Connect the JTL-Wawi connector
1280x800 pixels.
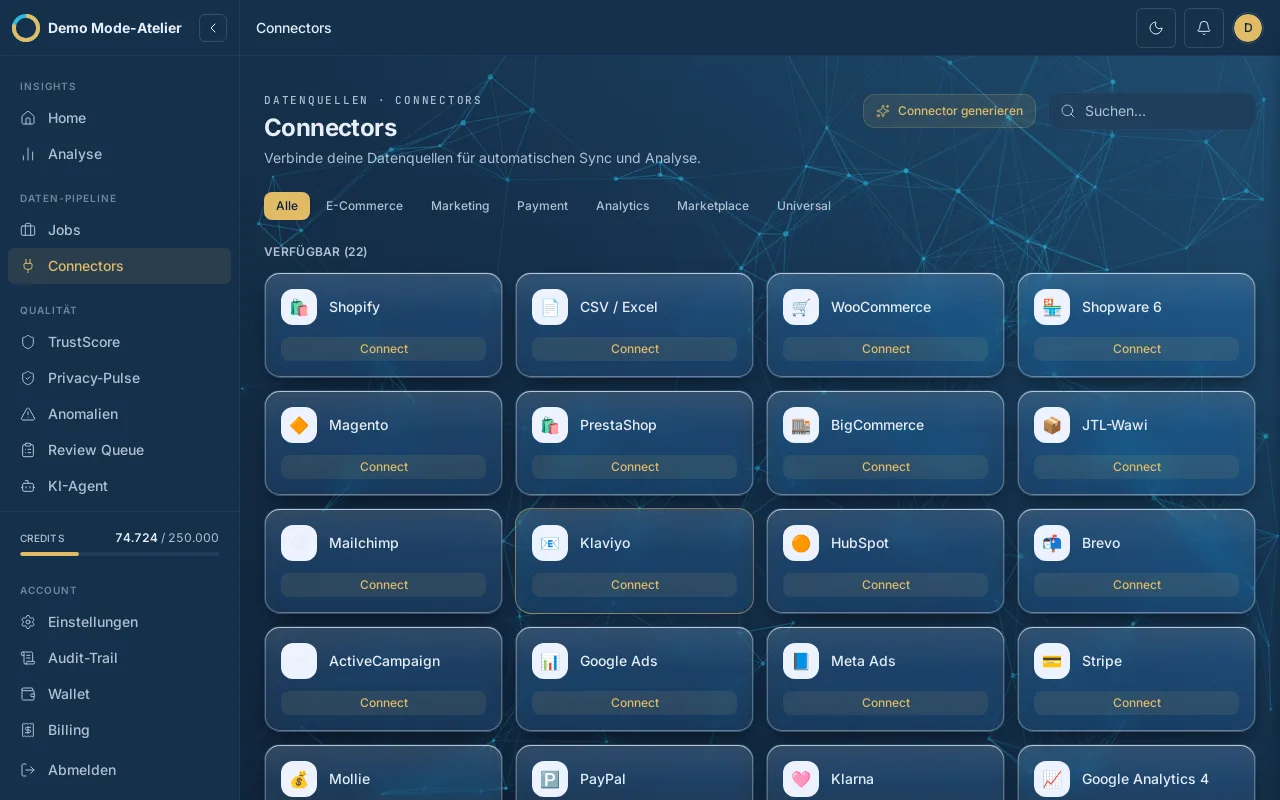click(x=1136, y=467)
